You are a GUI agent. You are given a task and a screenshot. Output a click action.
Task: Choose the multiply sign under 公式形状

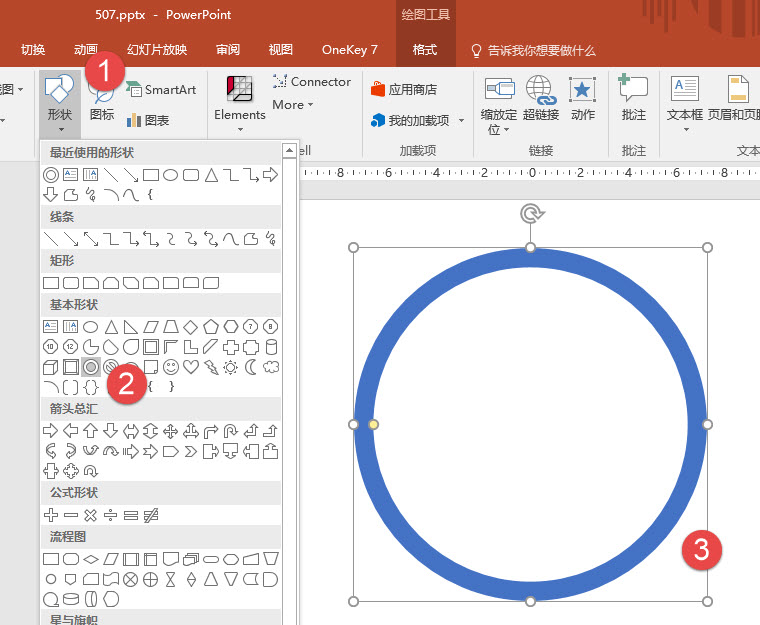coord(91,515)
